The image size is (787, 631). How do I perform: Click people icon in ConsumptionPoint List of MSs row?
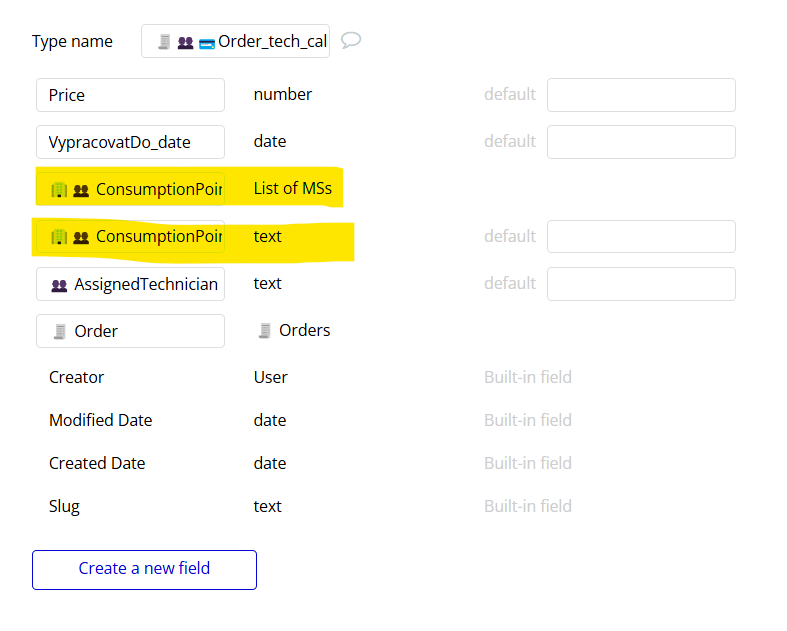click(x=81, y=191)
